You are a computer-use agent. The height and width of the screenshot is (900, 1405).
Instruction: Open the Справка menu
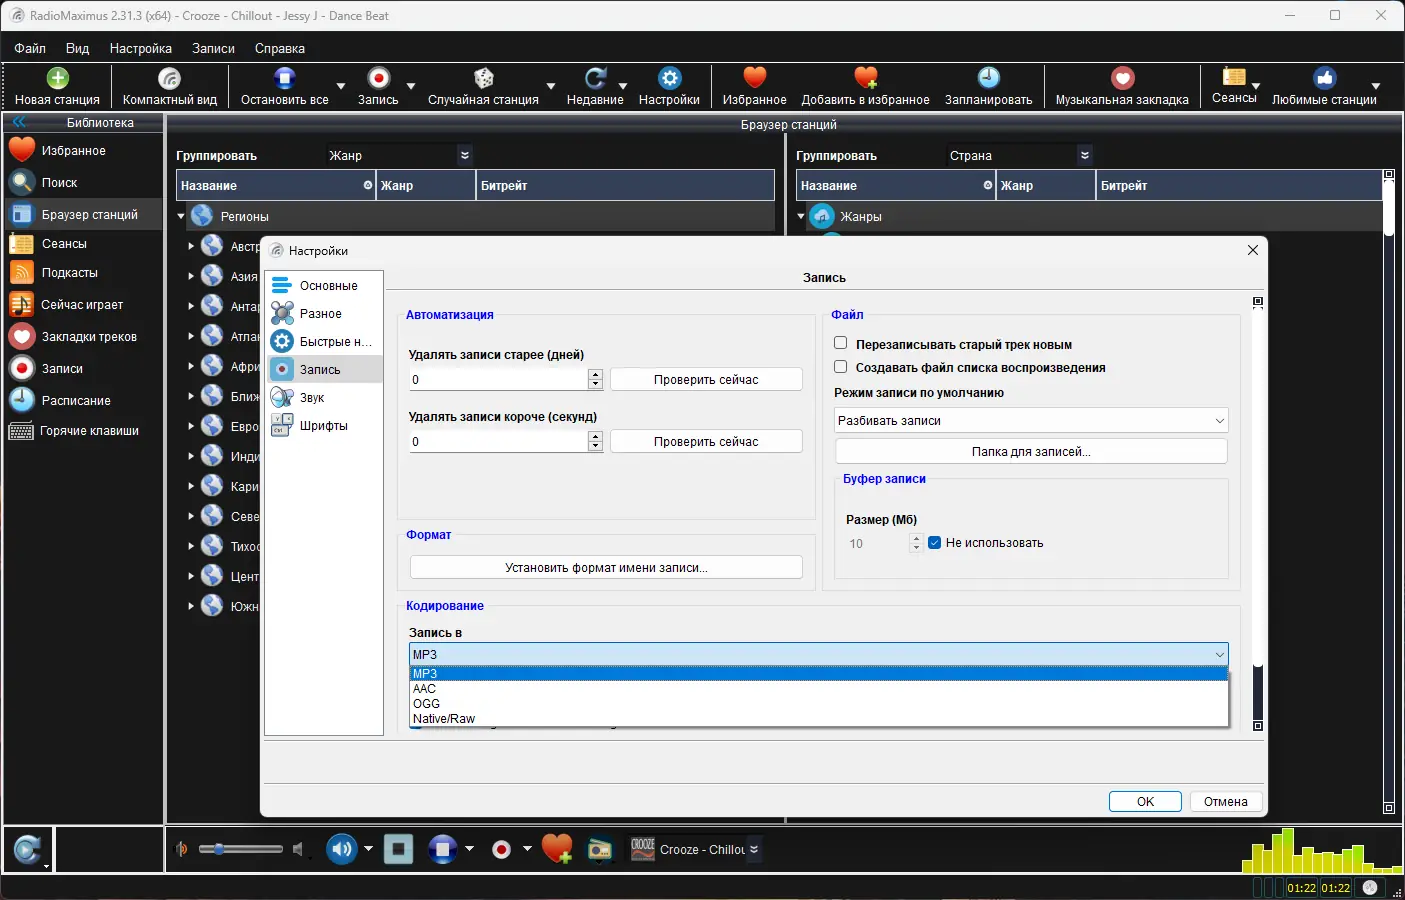tap(280, 48)
